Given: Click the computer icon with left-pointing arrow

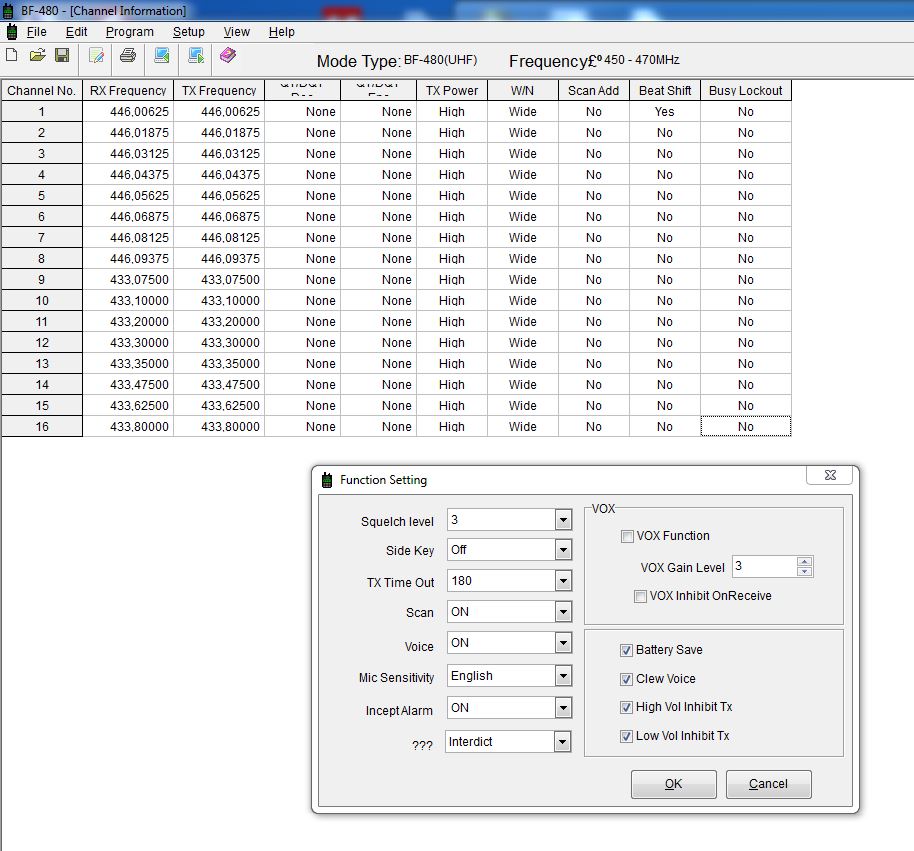Looking at the screenshot, I should pyautogui.click(x=161, y=55).
